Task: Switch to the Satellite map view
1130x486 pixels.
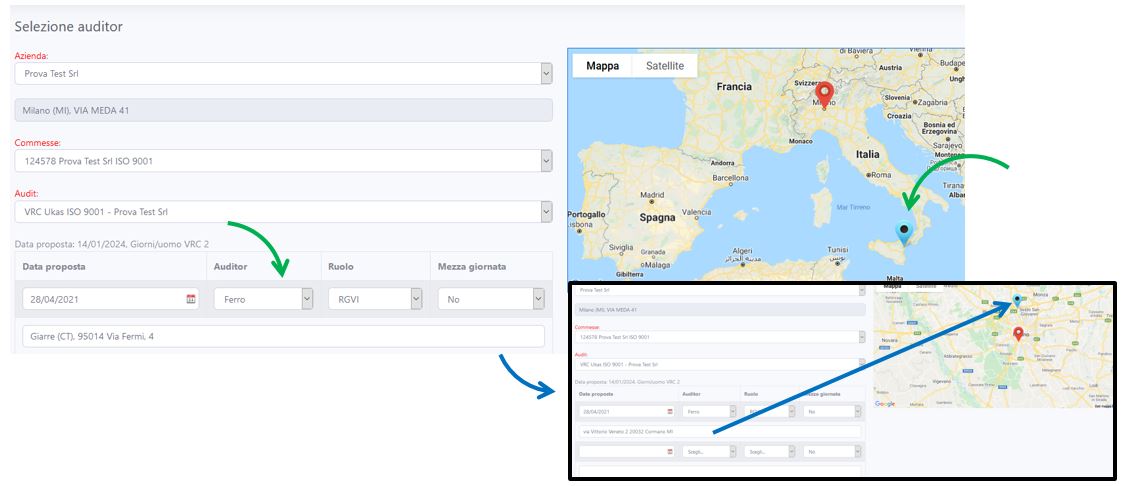Action: point(665,66)
